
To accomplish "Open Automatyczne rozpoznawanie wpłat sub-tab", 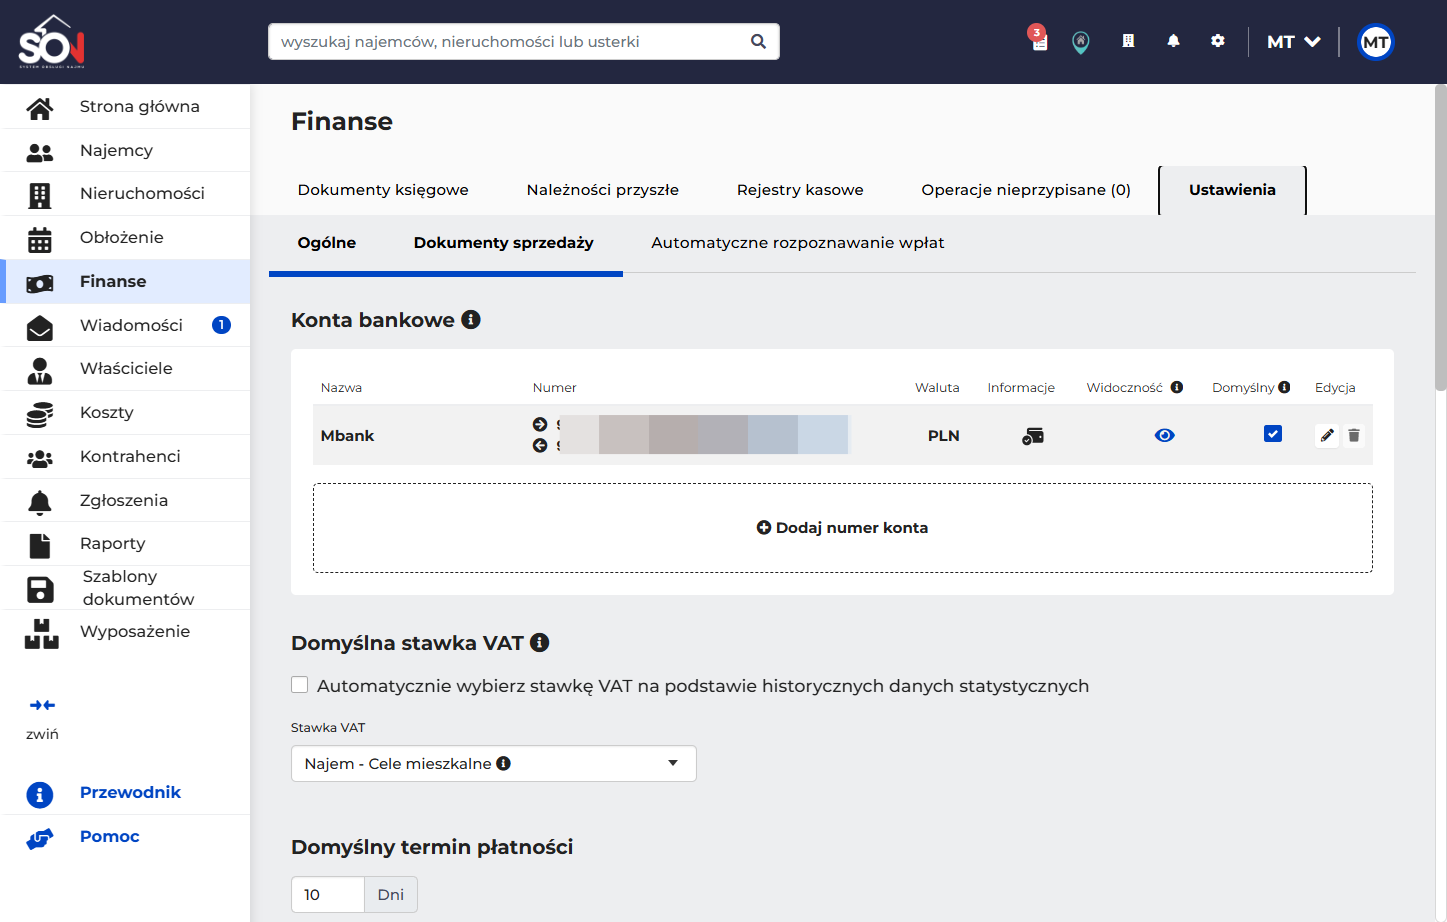I will (x=798, y=243).
